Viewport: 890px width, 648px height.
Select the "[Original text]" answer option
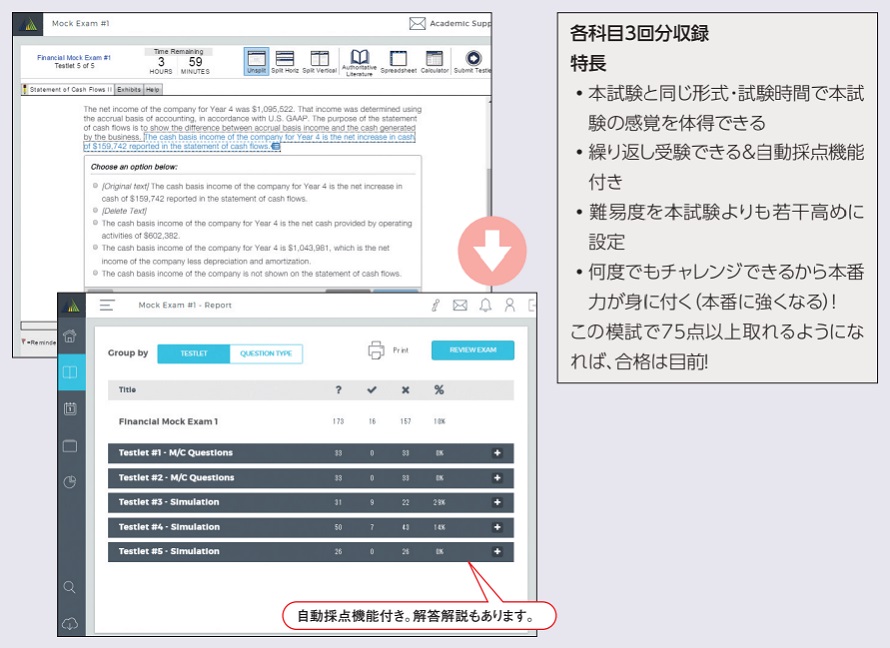[x=96, y=186]
